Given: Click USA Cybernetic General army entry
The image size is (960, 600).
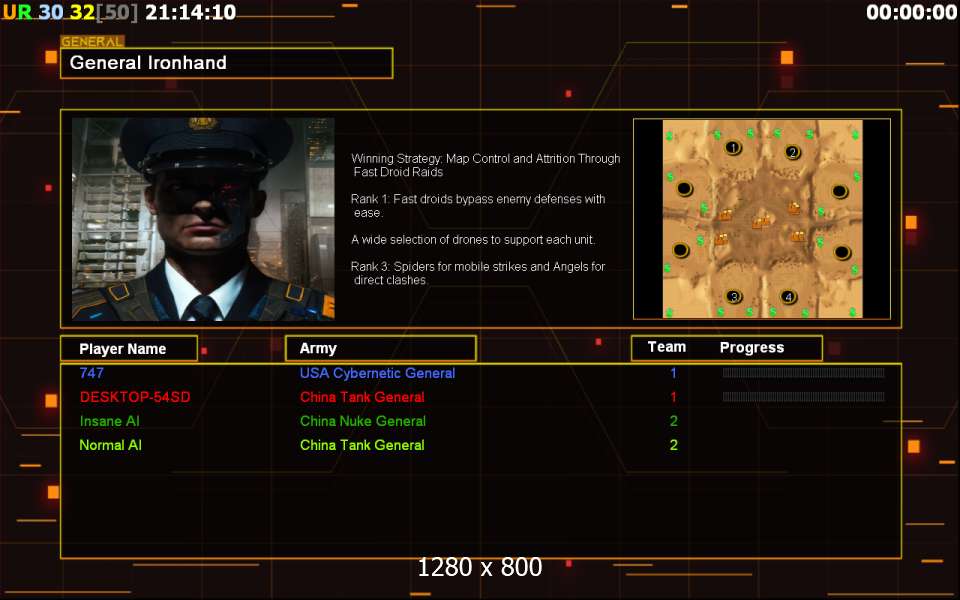Looking at the screenshot, I should tap(377, 373).
